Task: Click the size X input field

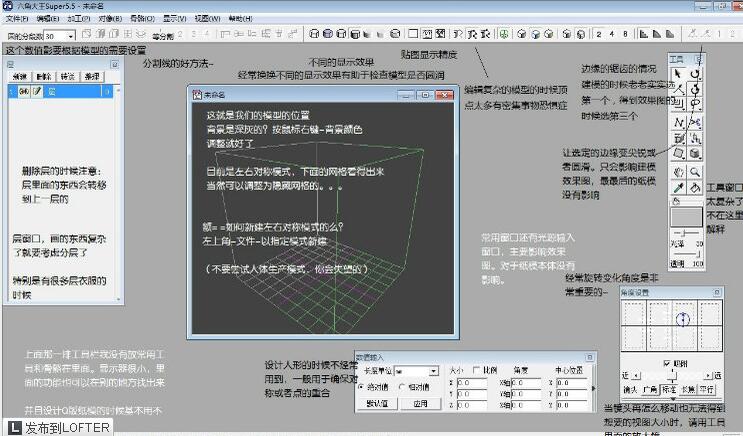Action: [x=471, y=382]
